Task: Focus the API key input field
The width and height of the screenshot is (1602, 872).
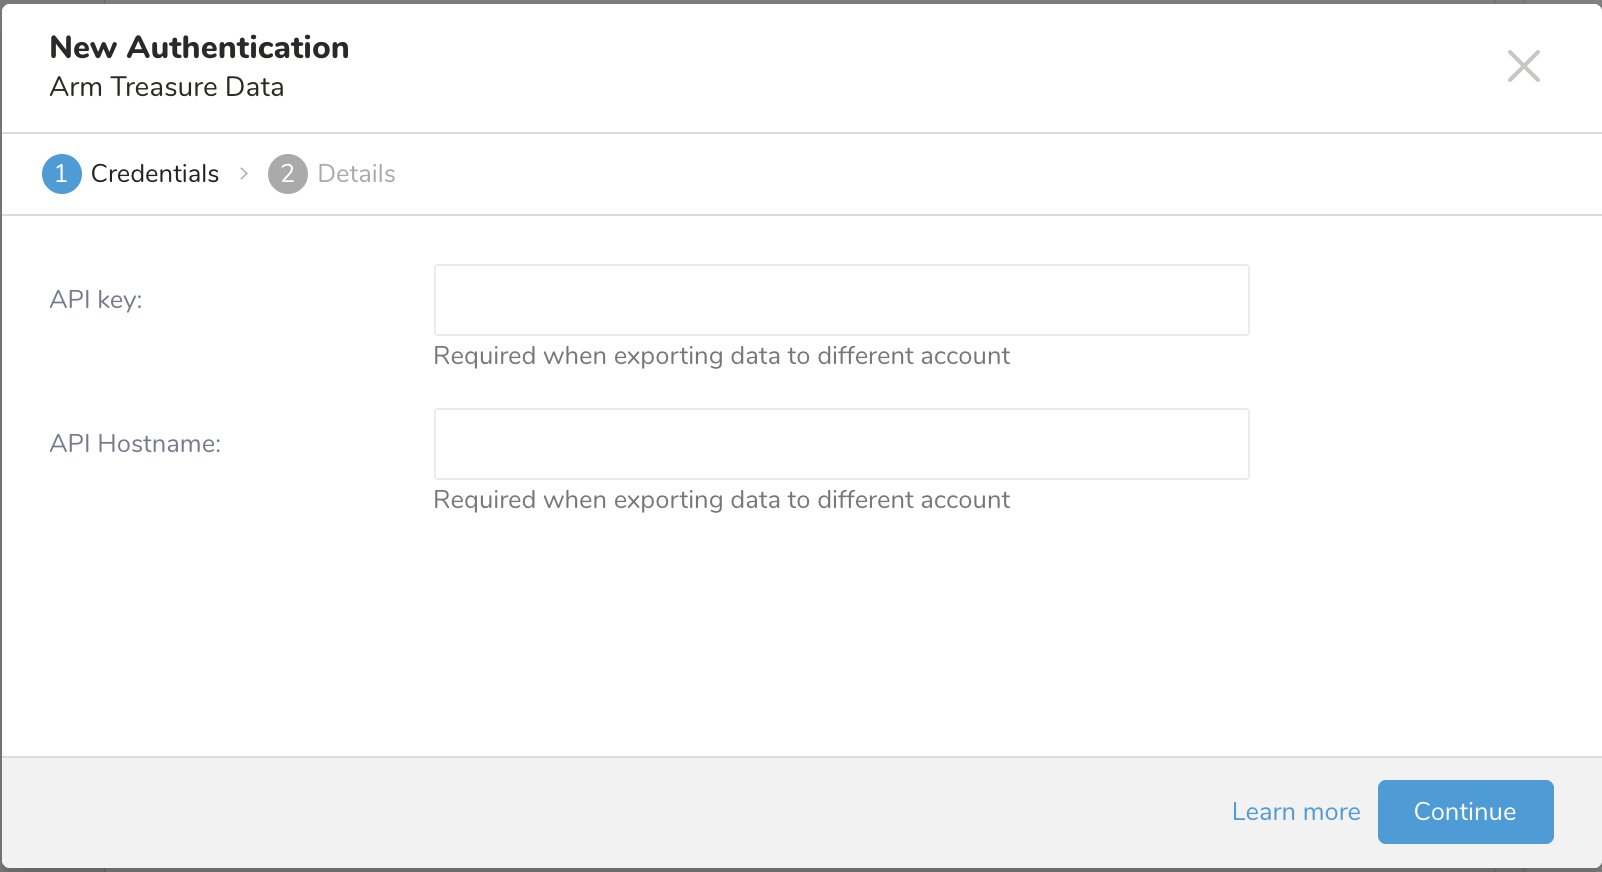Action: (841, 300)
